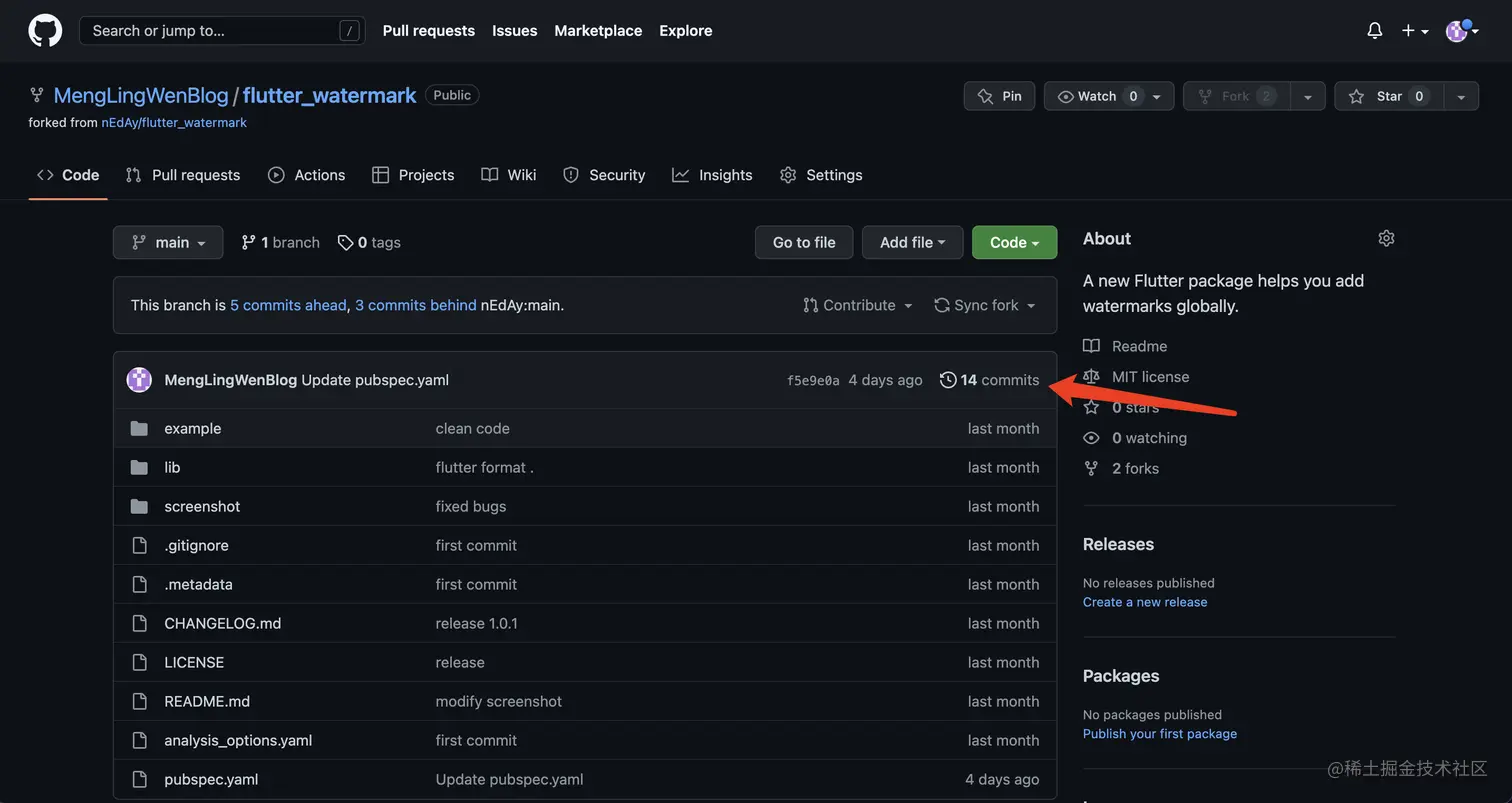Click the Search or jump to field
This screenshot has height=803, width=1512.
pos(222,30)
